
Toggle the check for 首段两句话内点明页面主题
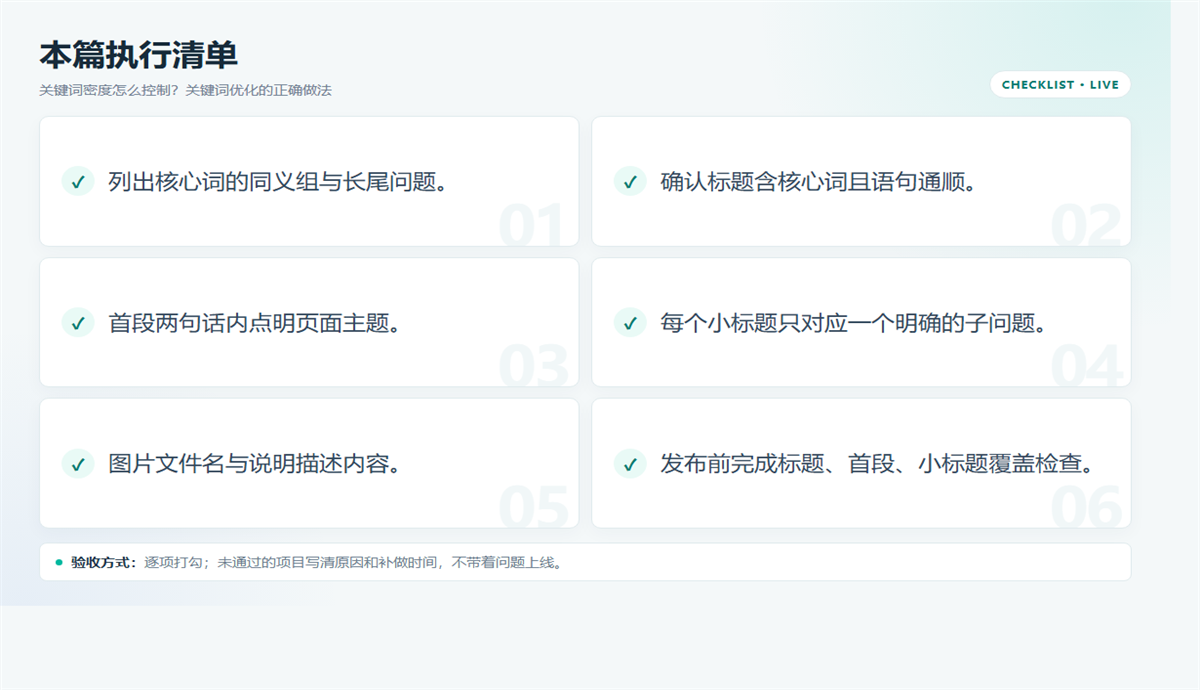[x=78, y=322]
